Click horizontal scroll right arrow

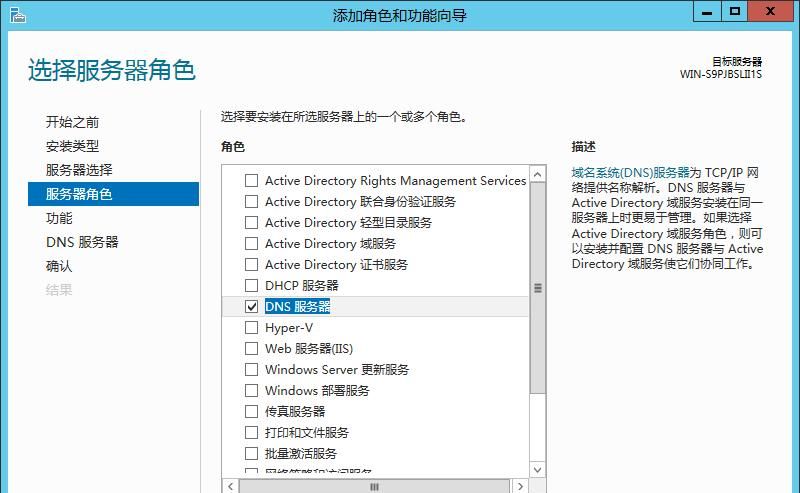520,486
